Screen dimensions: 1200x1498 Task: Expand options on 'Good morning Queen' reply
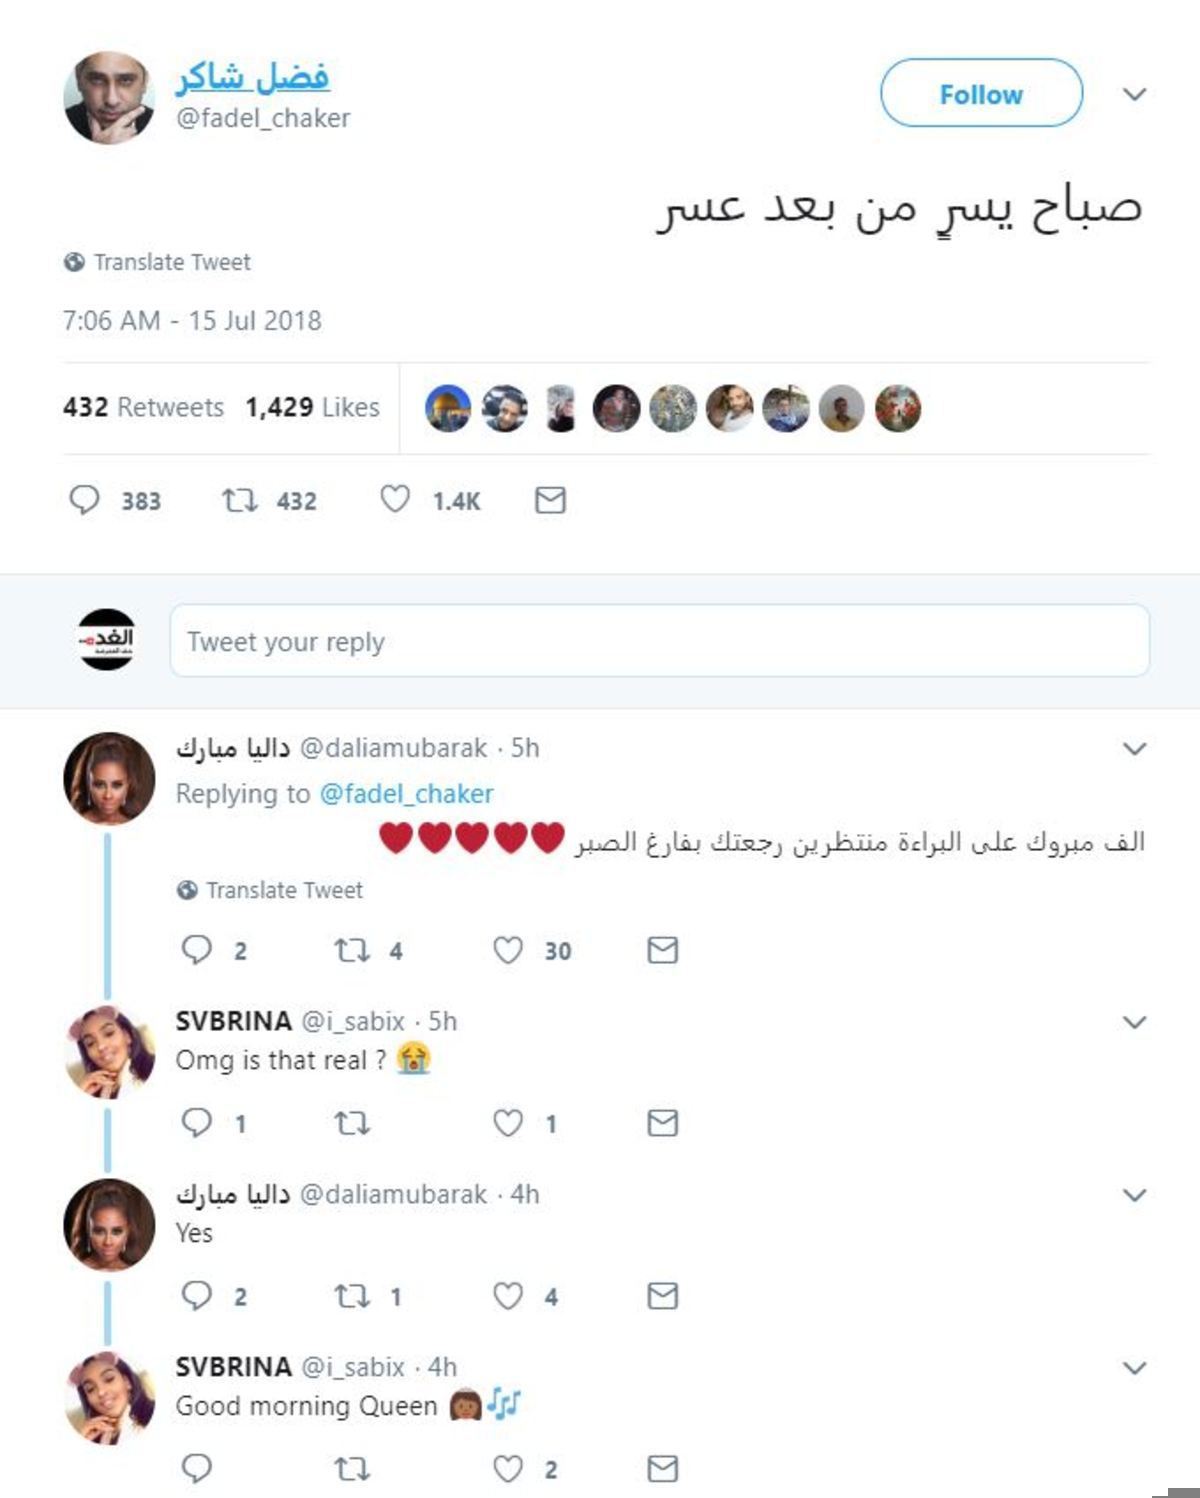pos(1134,1368)
